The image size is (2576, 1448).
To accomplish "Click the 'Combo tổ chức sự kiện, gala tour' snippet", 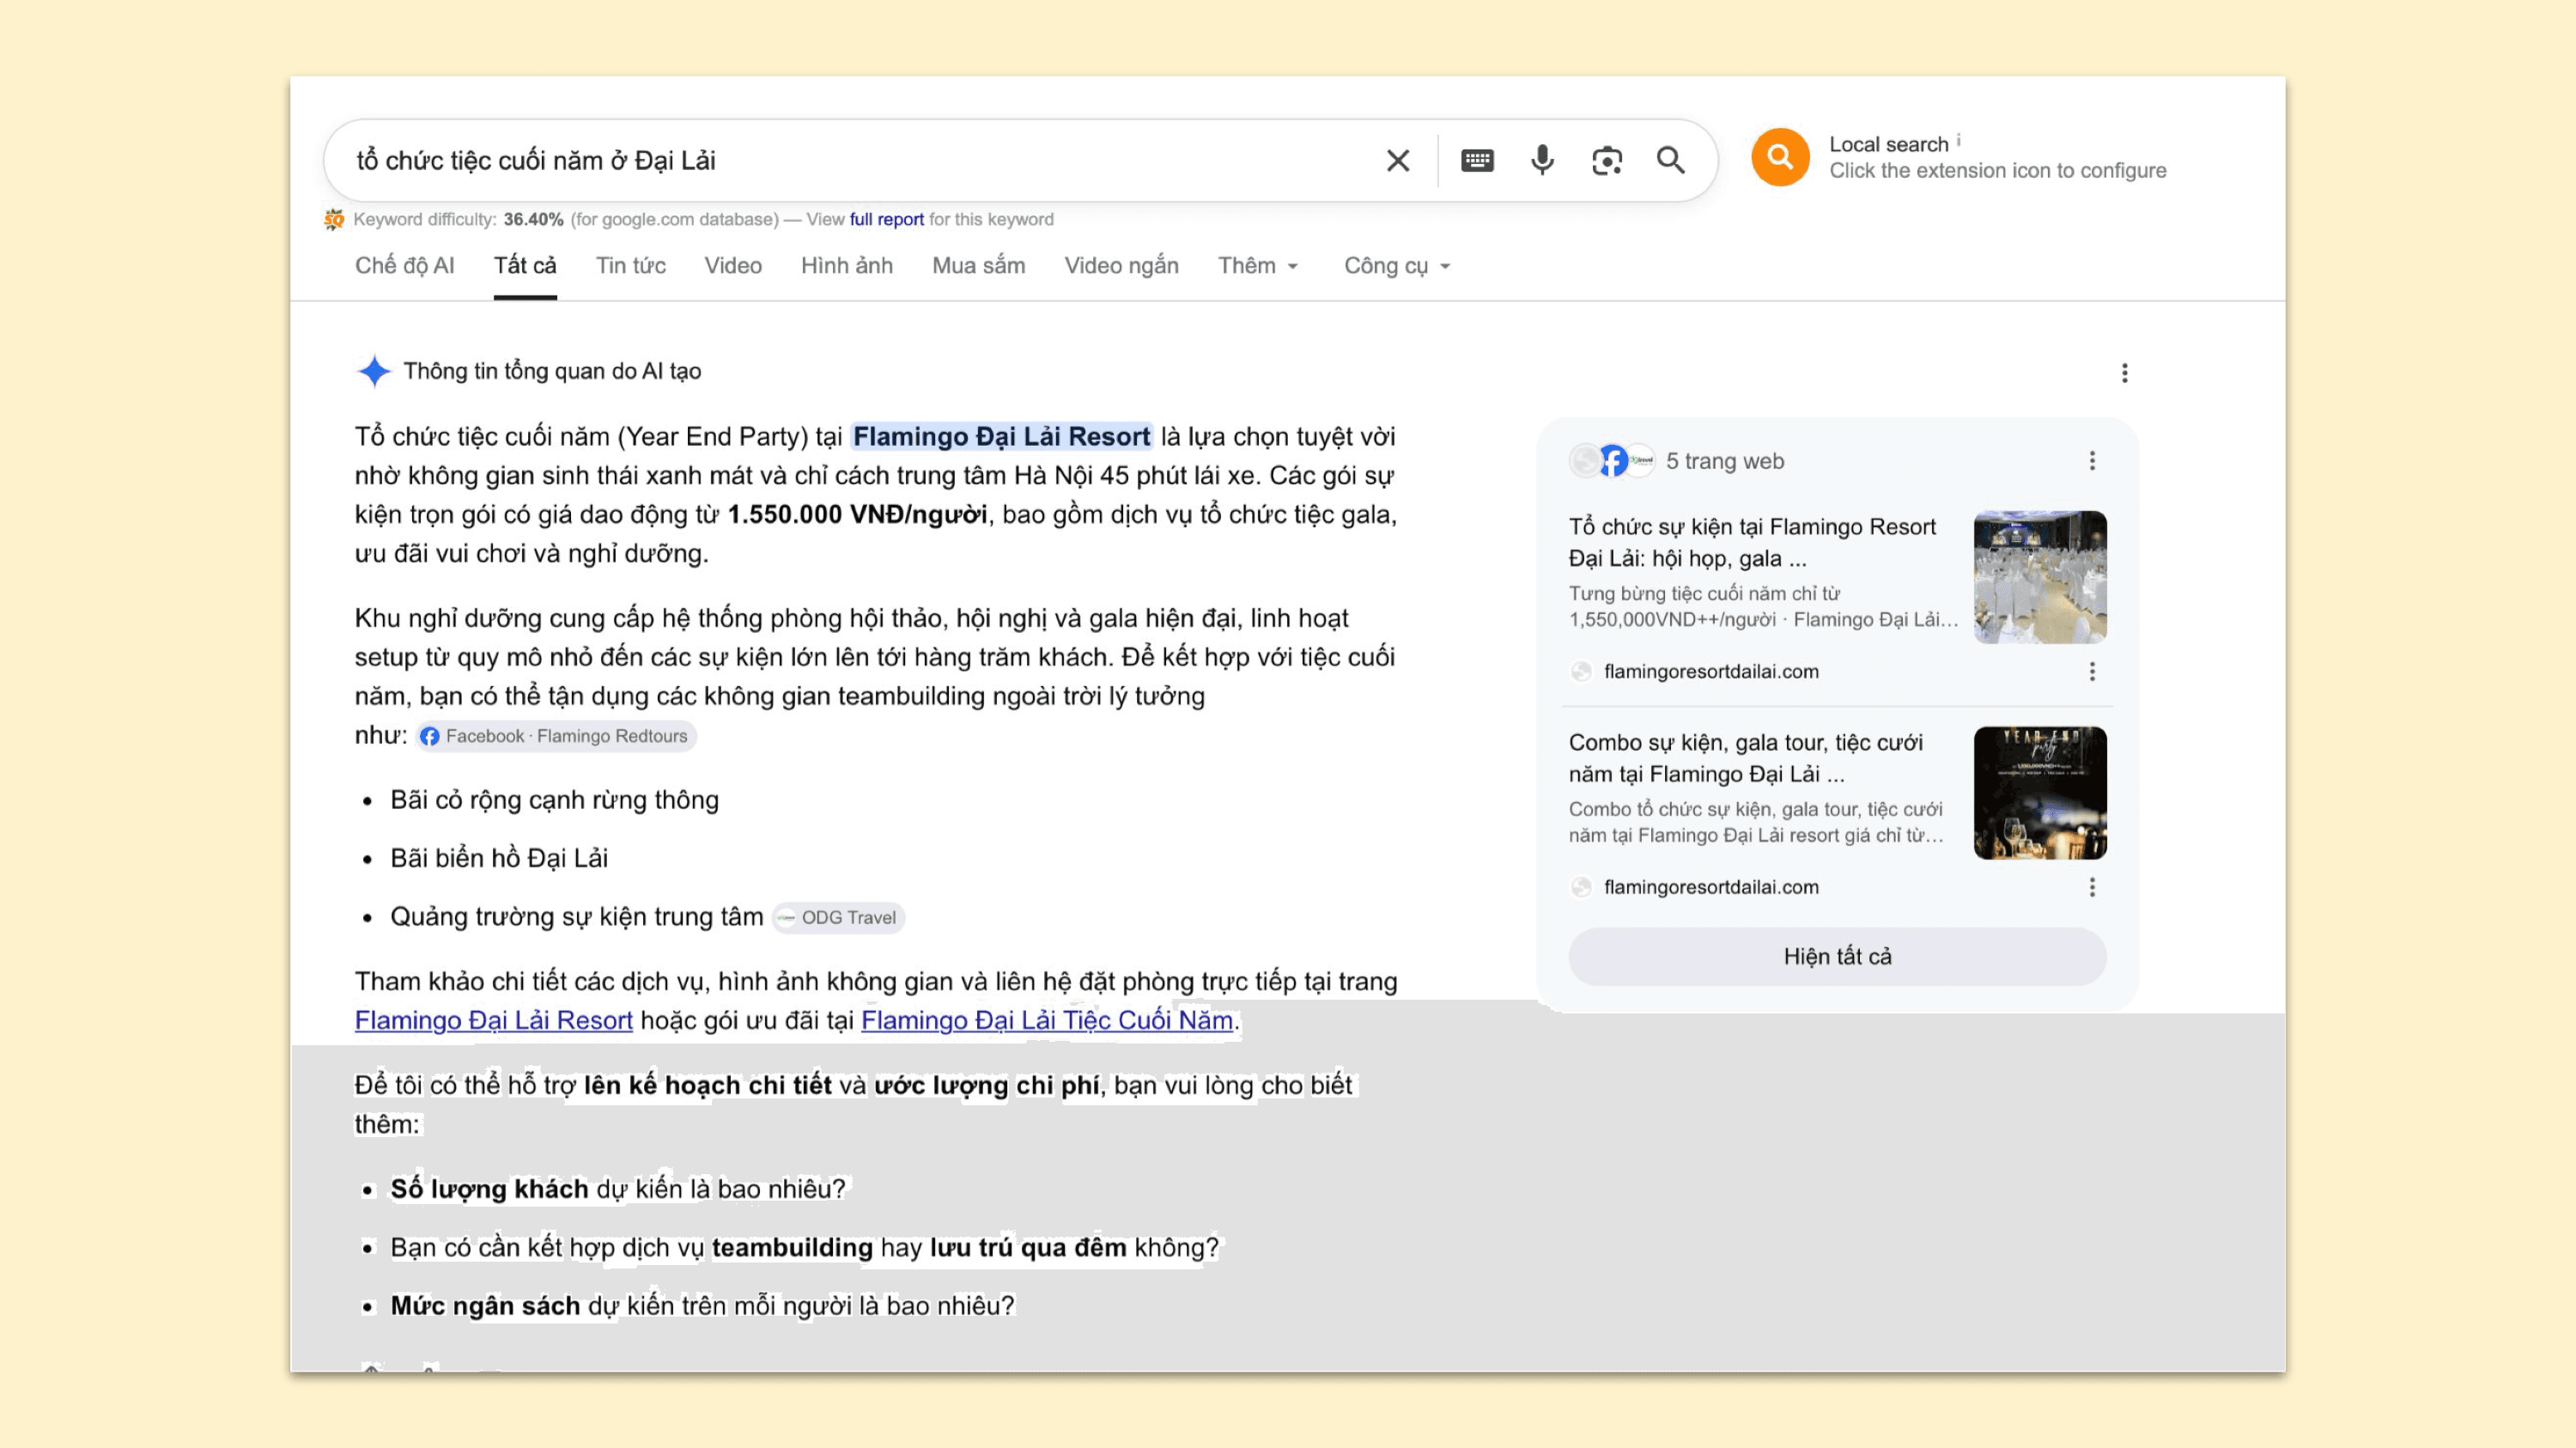I will [1756, 822].
